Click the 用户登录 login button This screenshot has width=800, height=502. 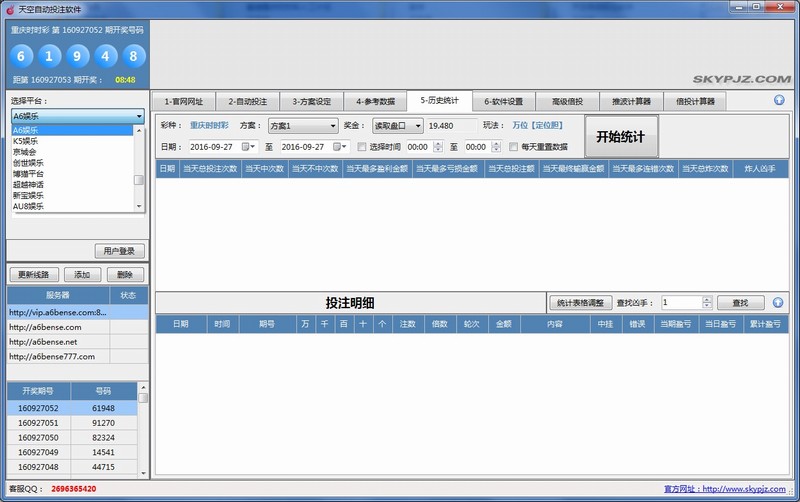click(120, 251)
